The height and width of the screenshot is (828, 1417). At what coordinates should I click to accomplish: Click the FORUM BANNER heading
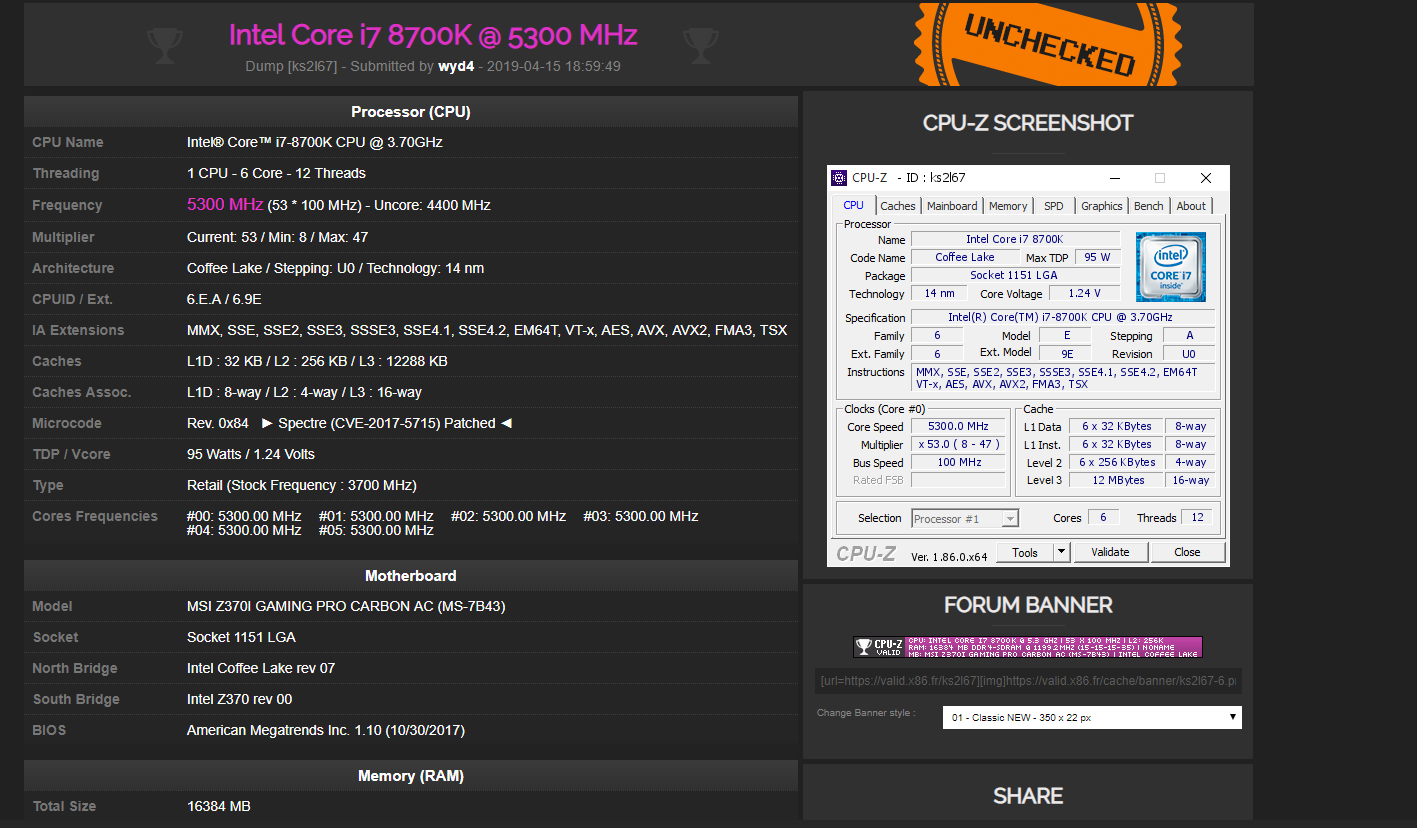1028,605
